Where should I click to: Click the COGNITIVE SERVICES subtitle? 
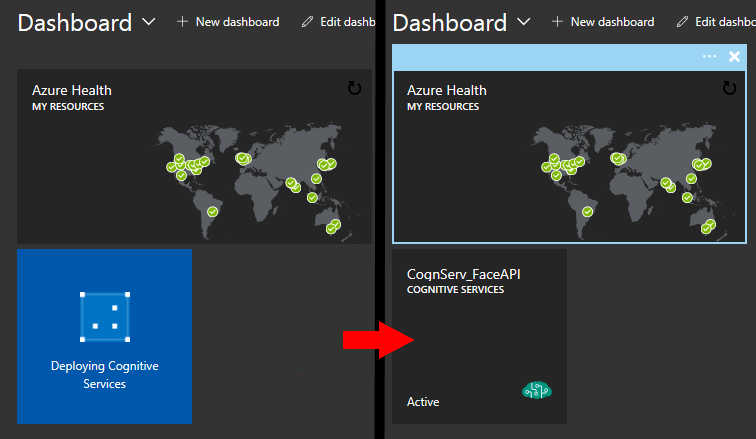(456, 290)
